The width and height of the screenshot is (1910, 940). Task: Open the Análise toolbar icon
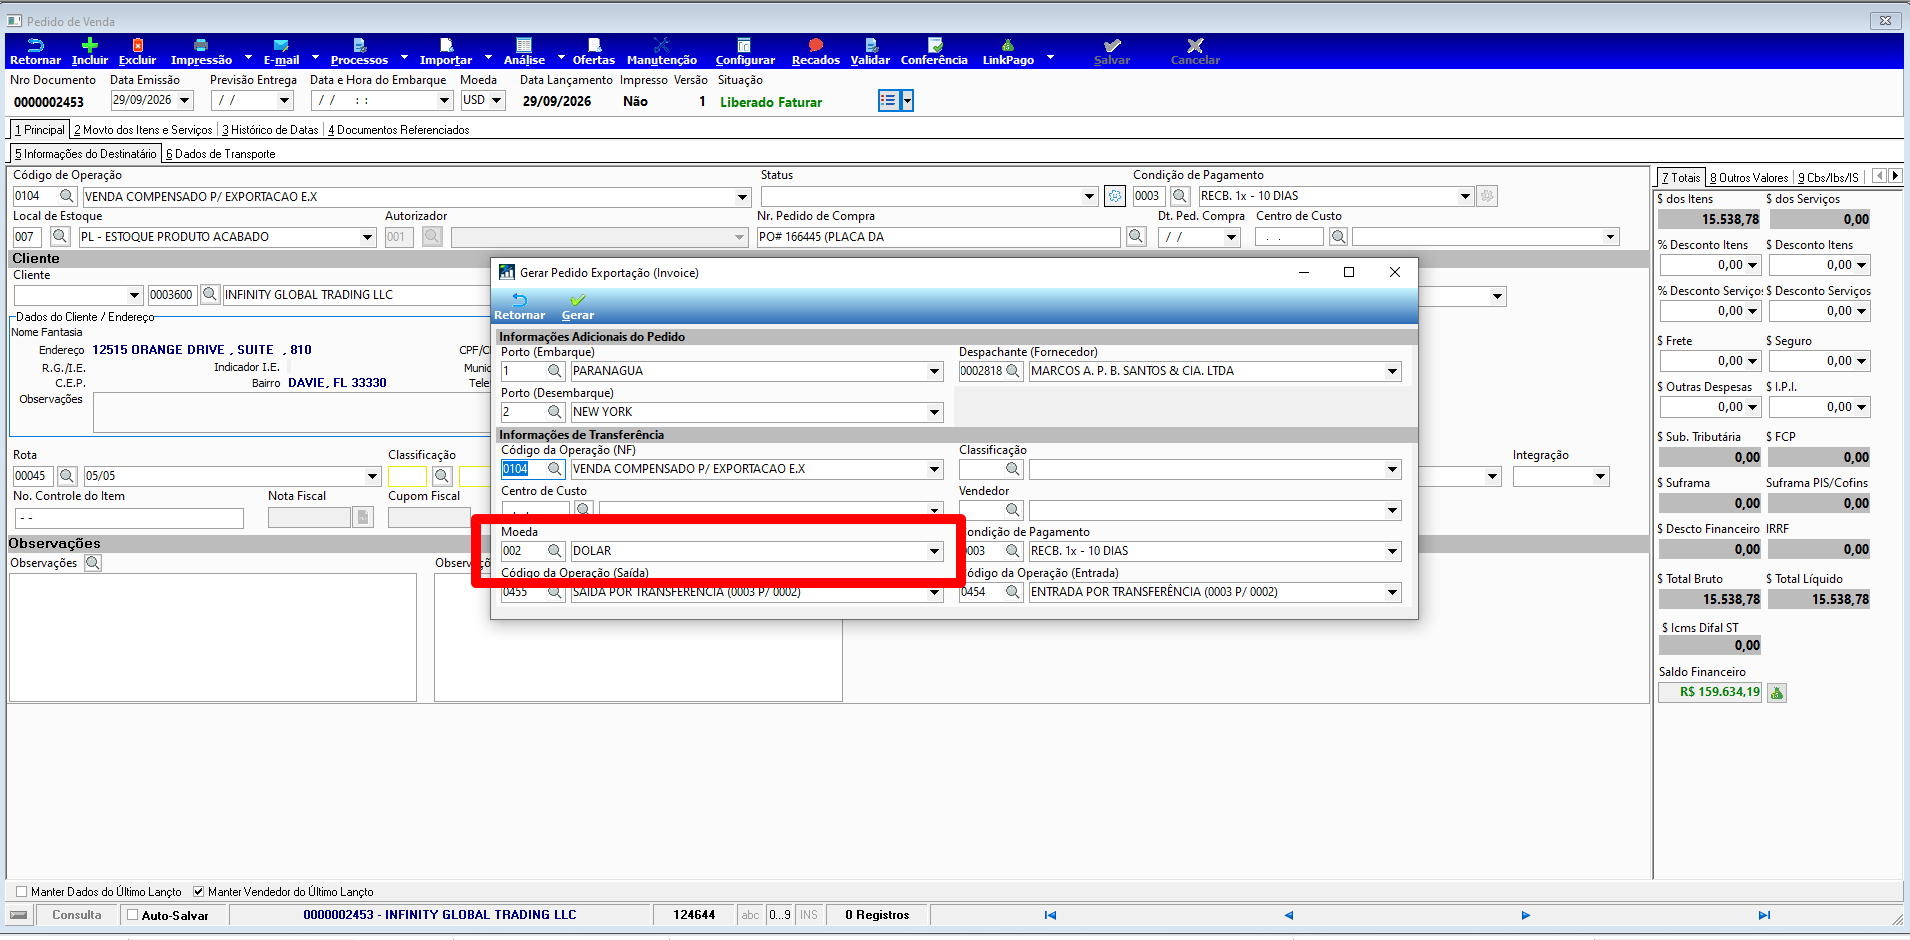(524, 51)
